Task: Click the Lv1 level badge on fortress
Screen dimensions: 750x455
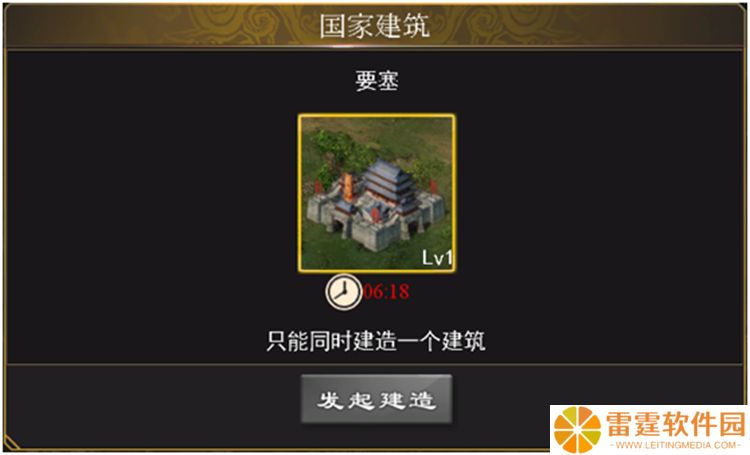Action: [437, 258]
